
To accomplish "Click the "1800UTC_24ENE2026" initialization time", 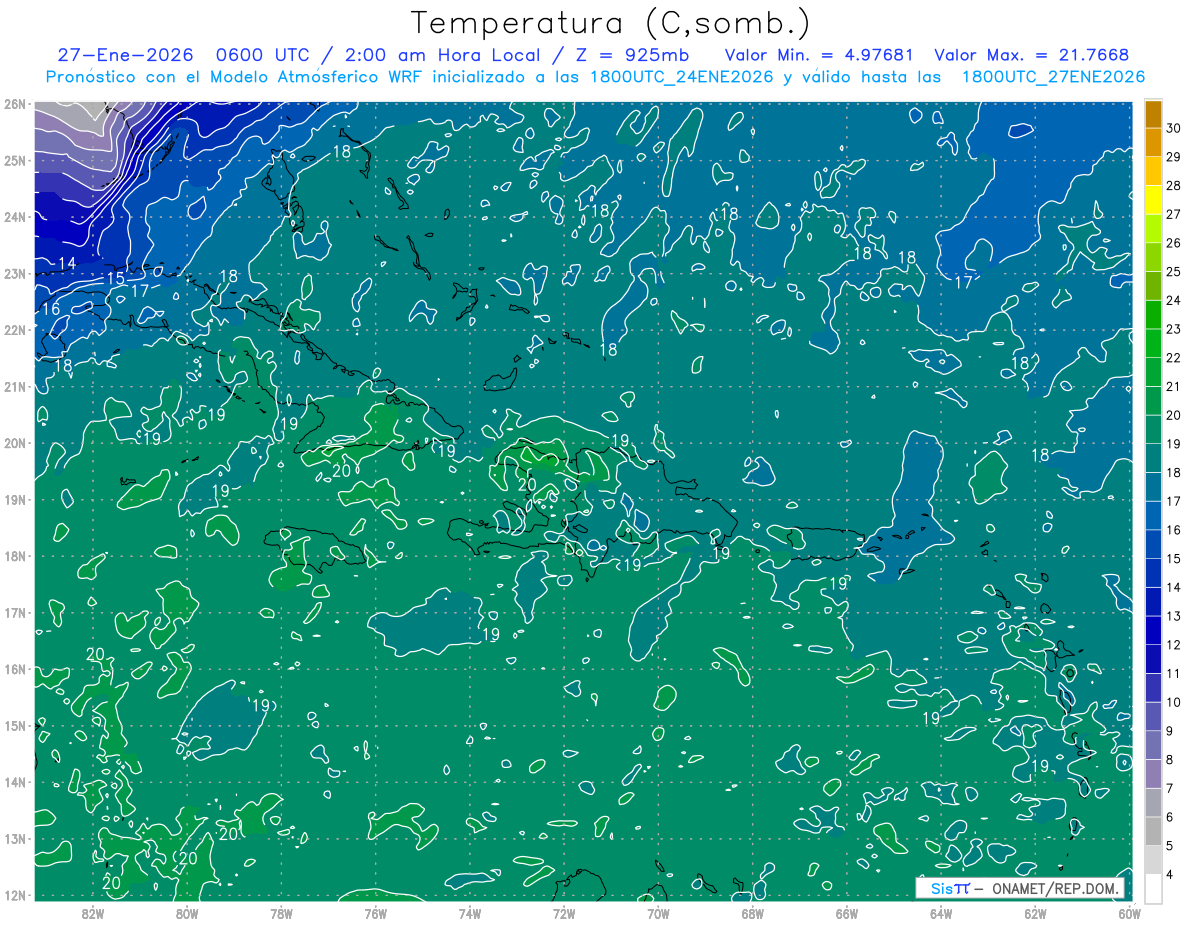I will pyautogui.click(x=681, y=77).
